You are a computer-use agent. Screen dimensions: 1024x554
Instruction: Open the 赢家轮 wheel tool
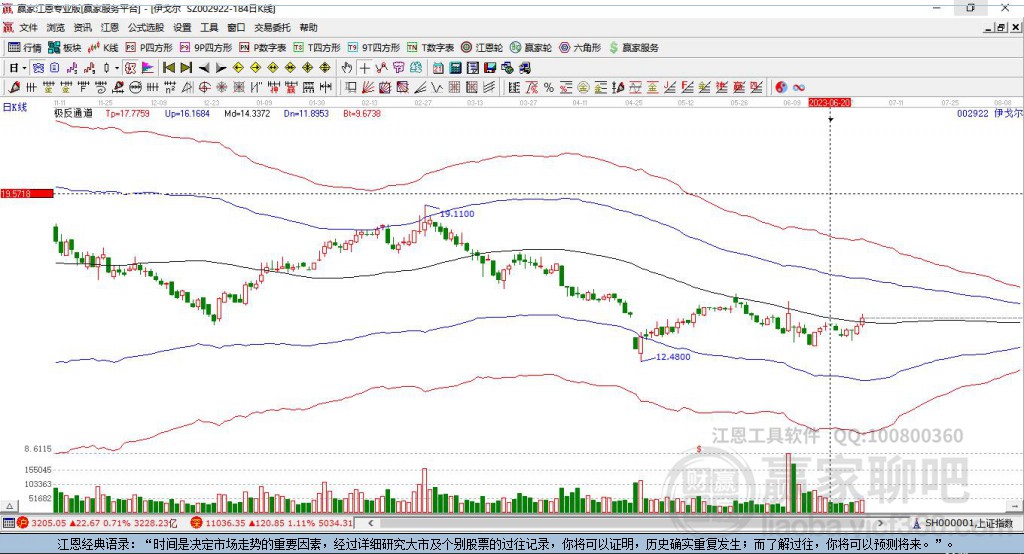531,48
